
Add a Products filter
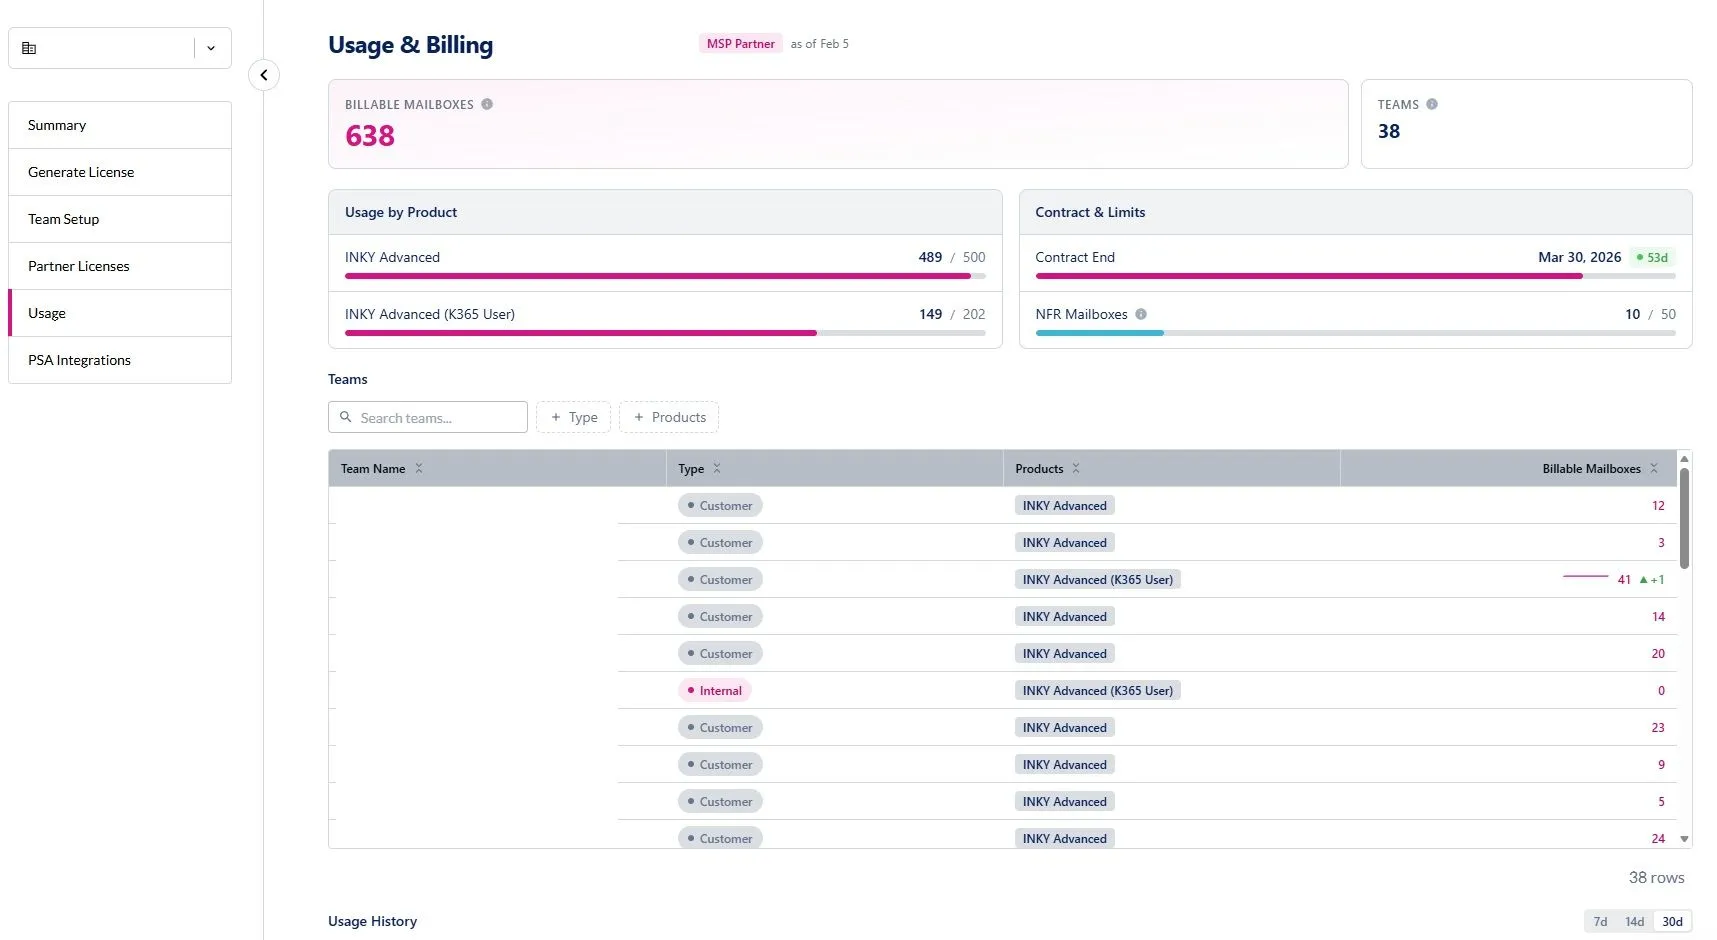pos(669,417)
